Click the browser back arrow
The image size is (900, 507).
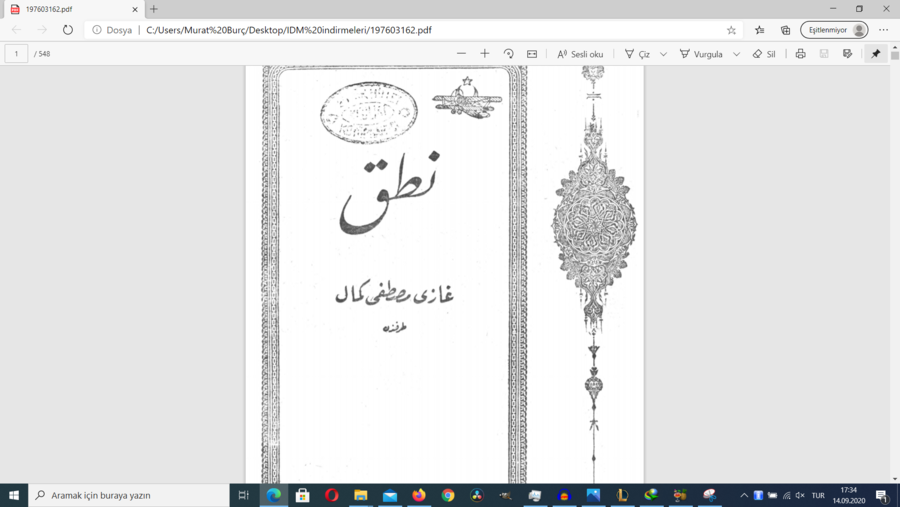click(x=17, y=30)
